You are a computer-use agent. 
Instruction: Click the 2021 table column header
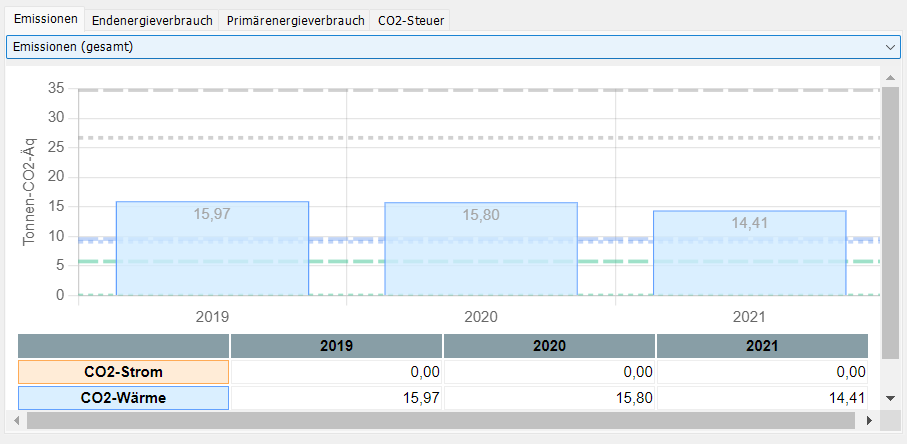click(762, 346)
